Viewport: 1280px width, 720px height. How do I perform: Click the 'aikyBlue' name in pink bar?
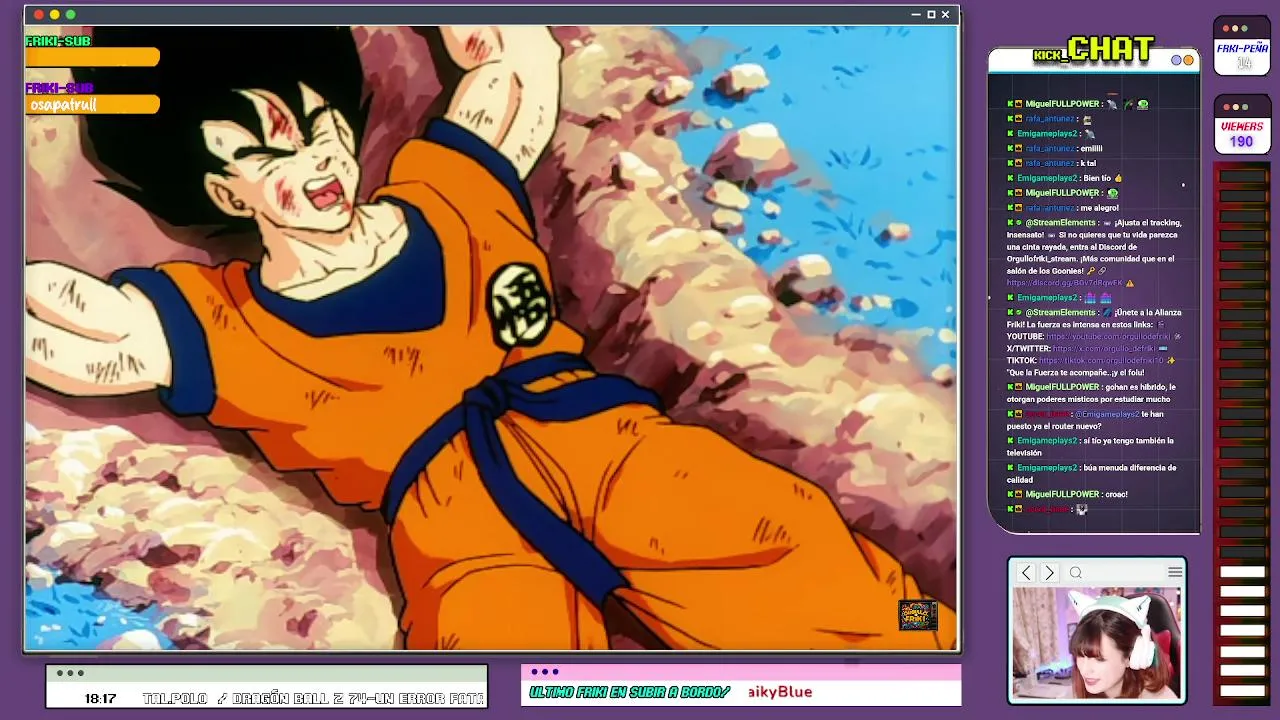(780, 692)
